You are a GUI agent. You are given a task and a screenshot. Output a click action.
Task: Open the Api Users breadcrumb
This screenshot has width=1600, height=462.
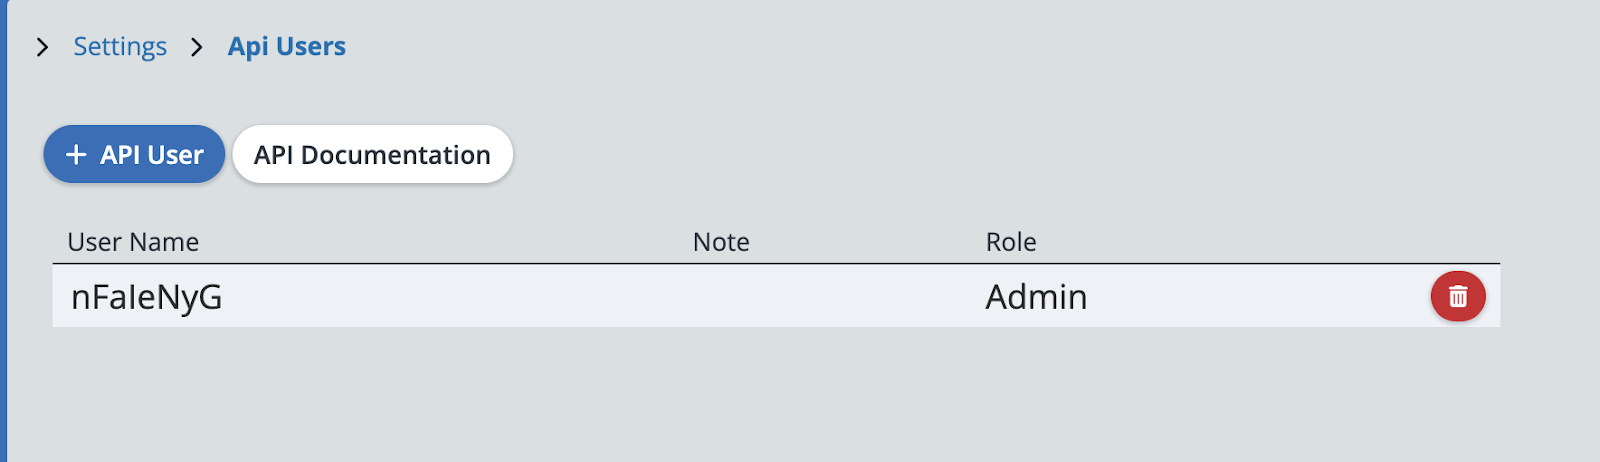[x=286, y=47]
